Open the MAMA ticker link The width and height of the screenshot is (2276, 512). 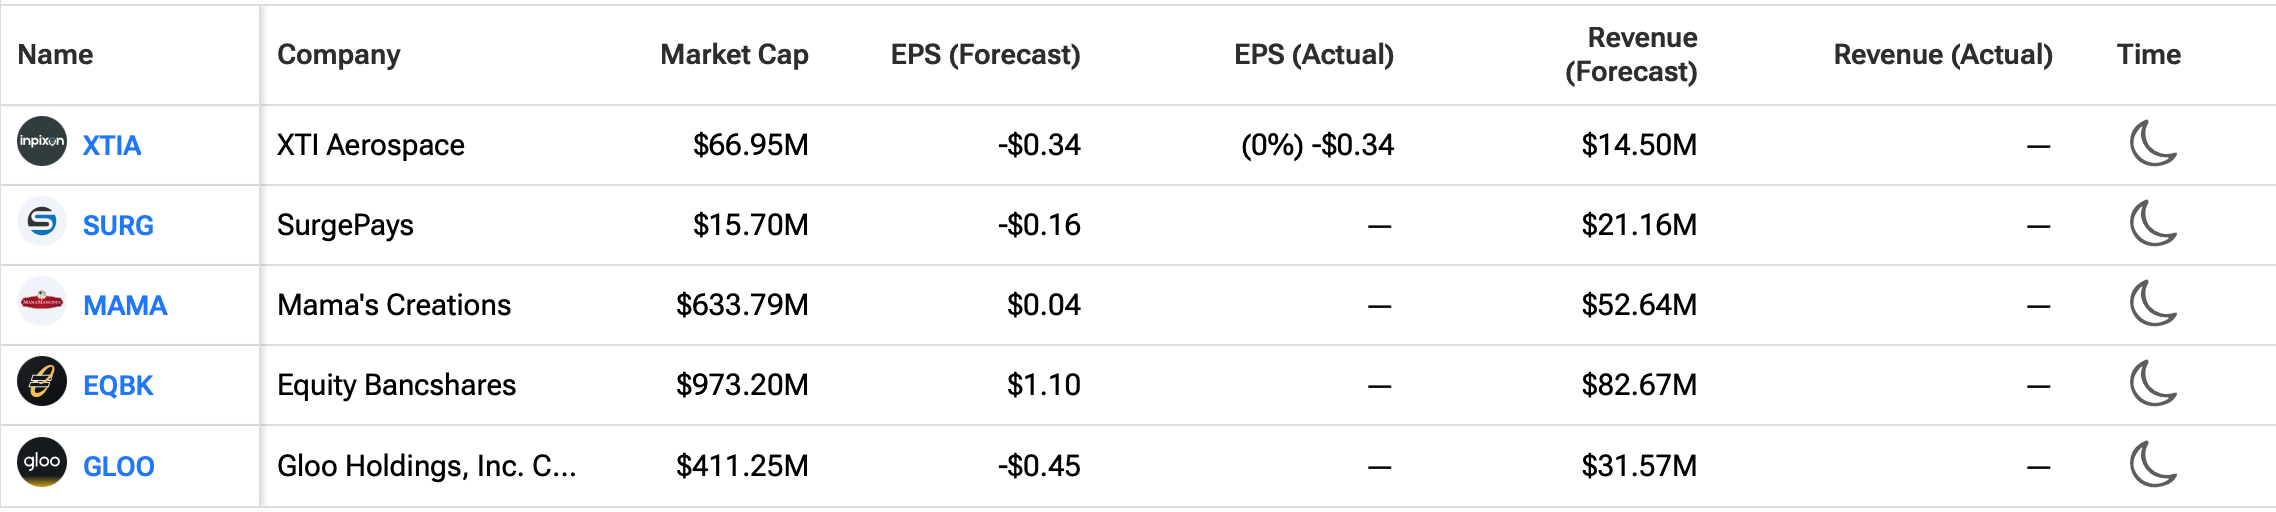coord(125,306)
